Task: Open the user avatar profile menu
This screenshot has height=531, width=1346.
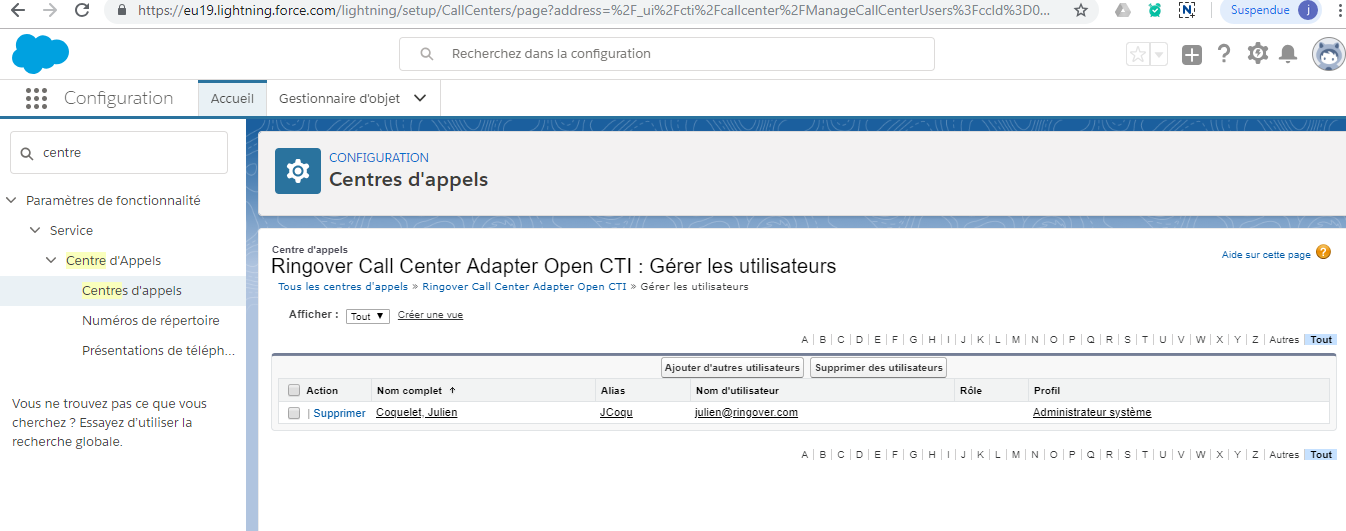Action: 1328,54
